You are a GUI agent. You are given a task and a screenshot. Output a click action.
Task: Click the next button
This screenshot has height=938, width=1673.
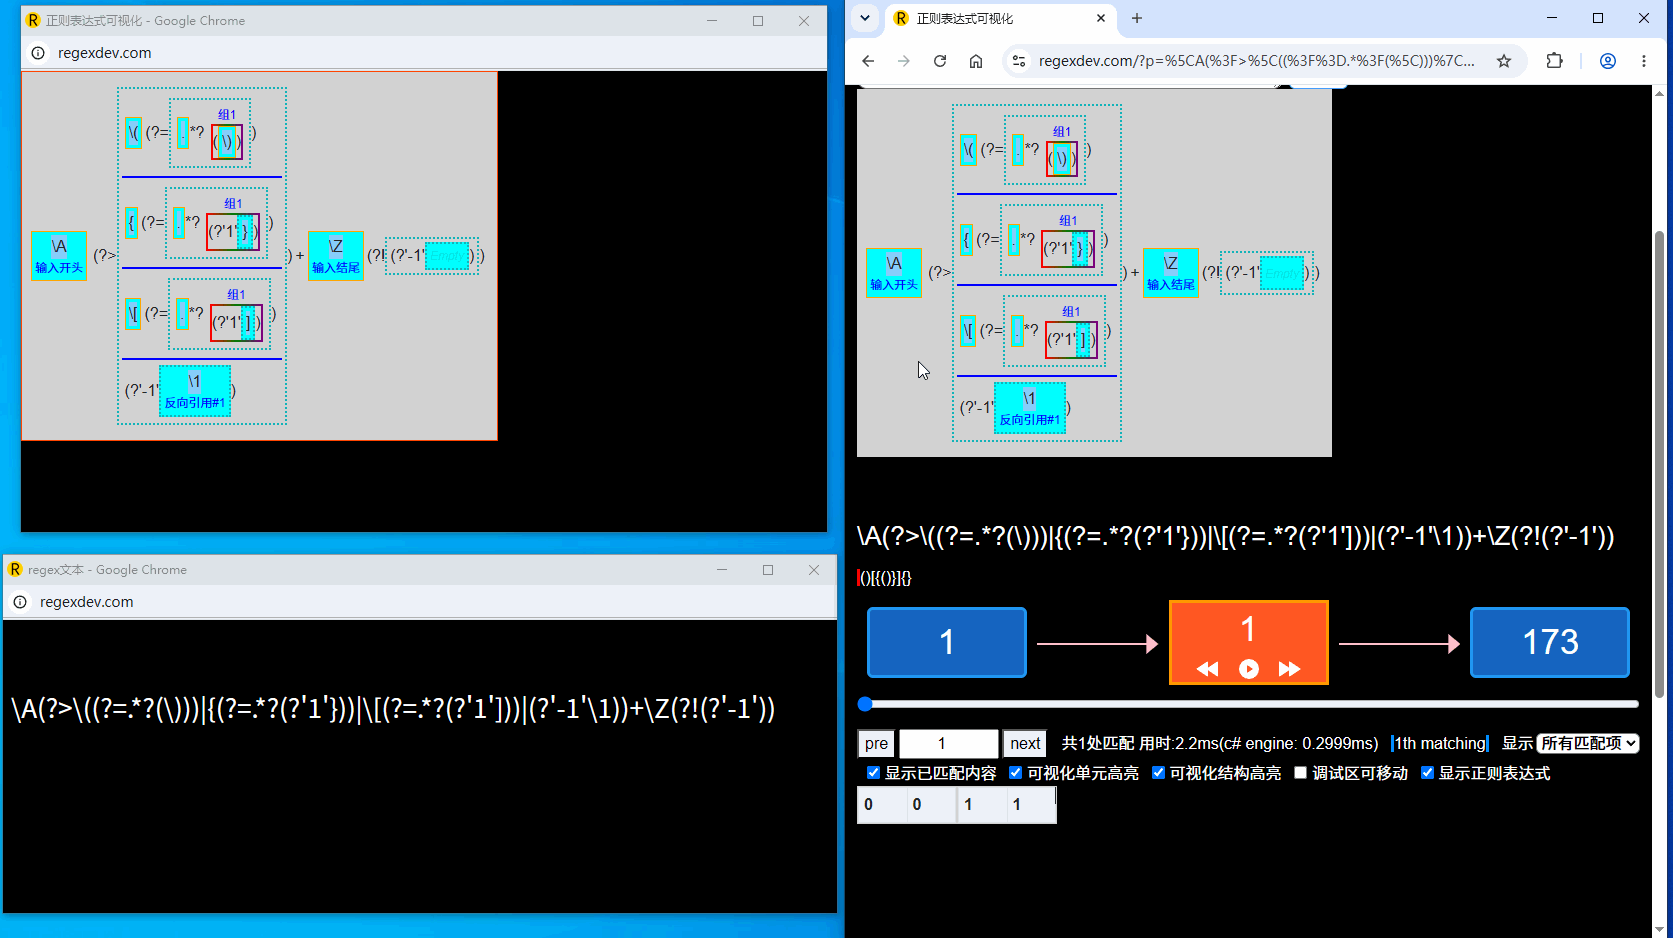click(1025, 743)
